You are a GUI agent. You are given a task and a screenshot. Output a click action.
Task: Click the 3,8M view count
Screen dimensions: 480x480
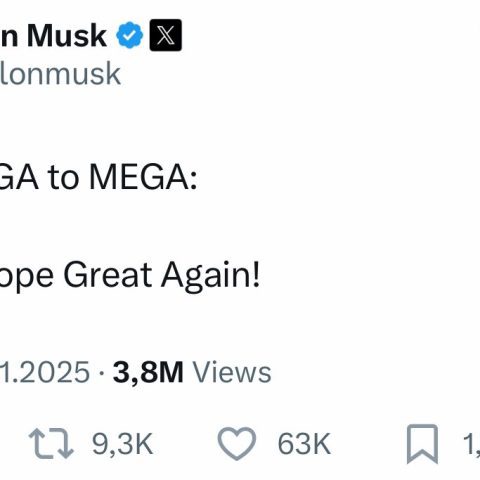click(148, 372)
